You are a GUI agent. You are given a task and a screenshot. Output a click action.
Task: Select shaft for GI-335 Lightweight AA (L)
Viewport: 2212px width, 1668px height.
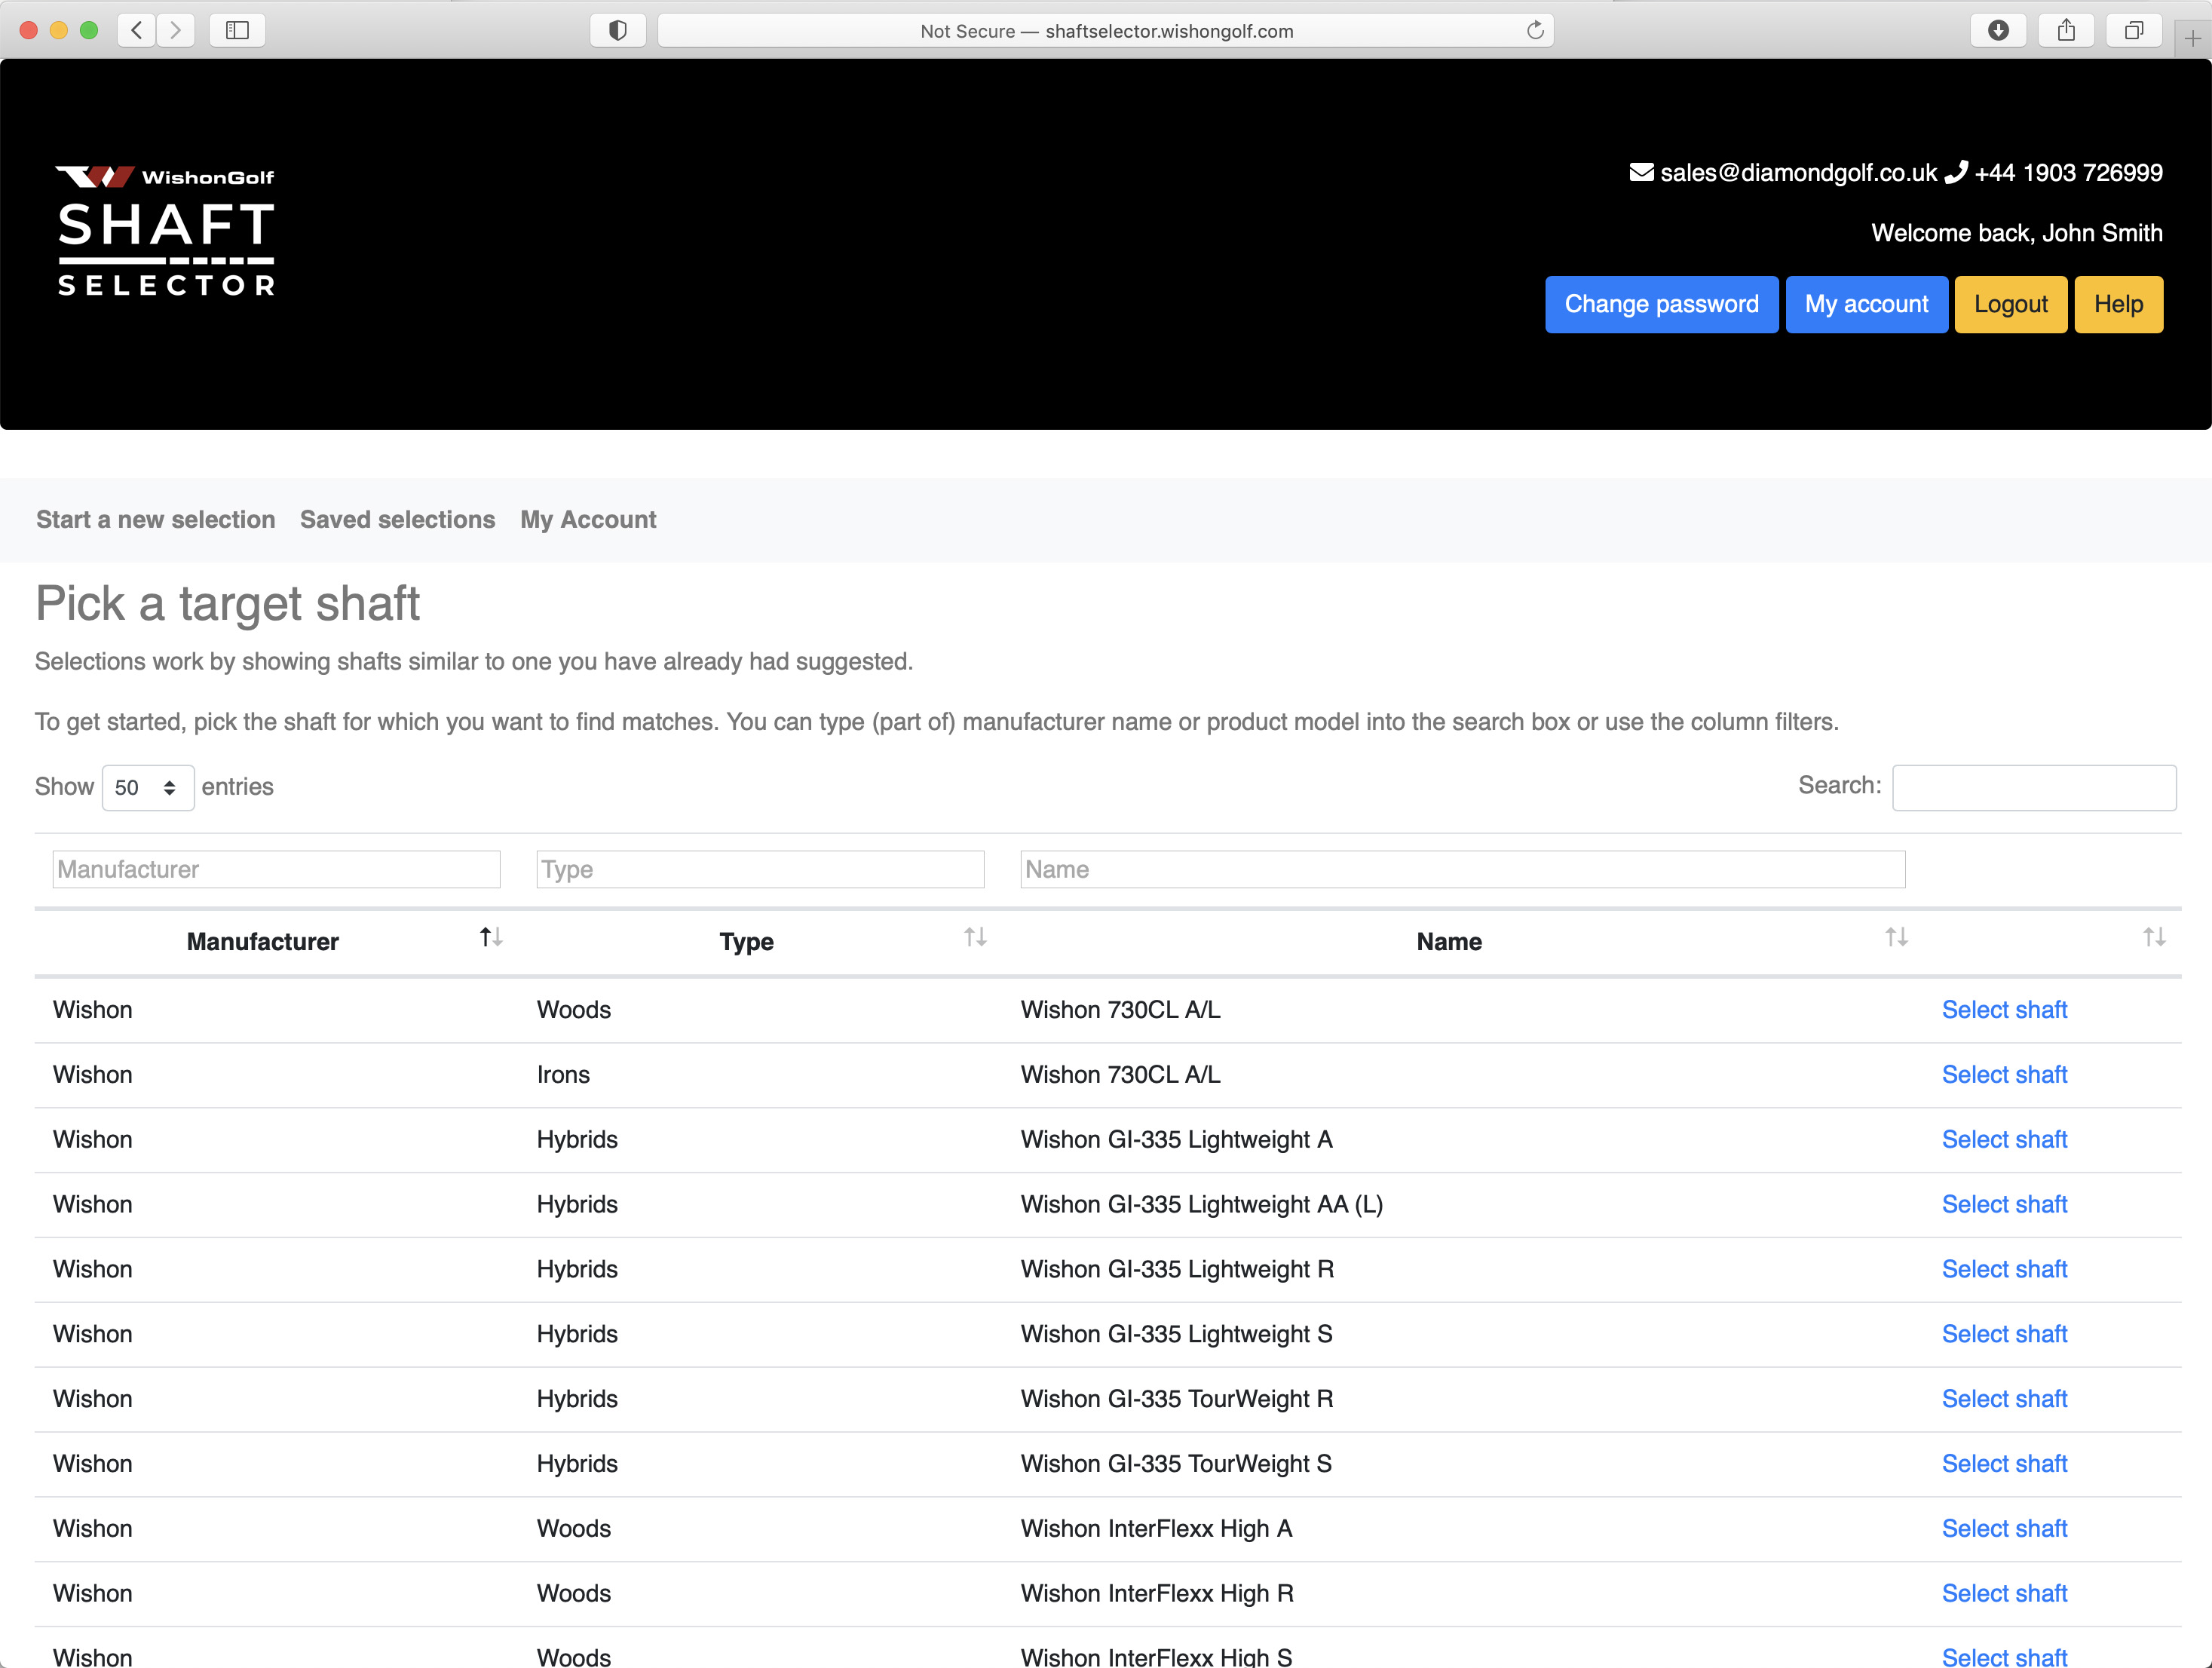pyautogui.click(x=2004, y=1204)
